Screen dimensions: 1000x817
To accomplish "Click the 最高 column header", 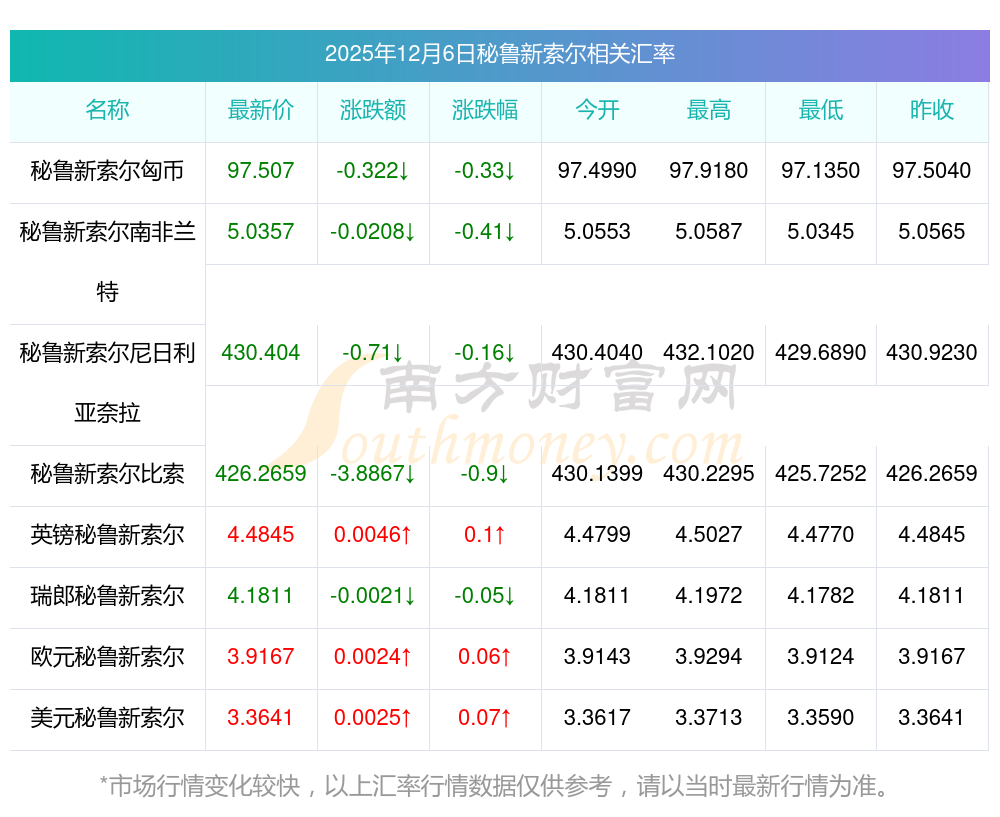I will [x=709, y=110].
